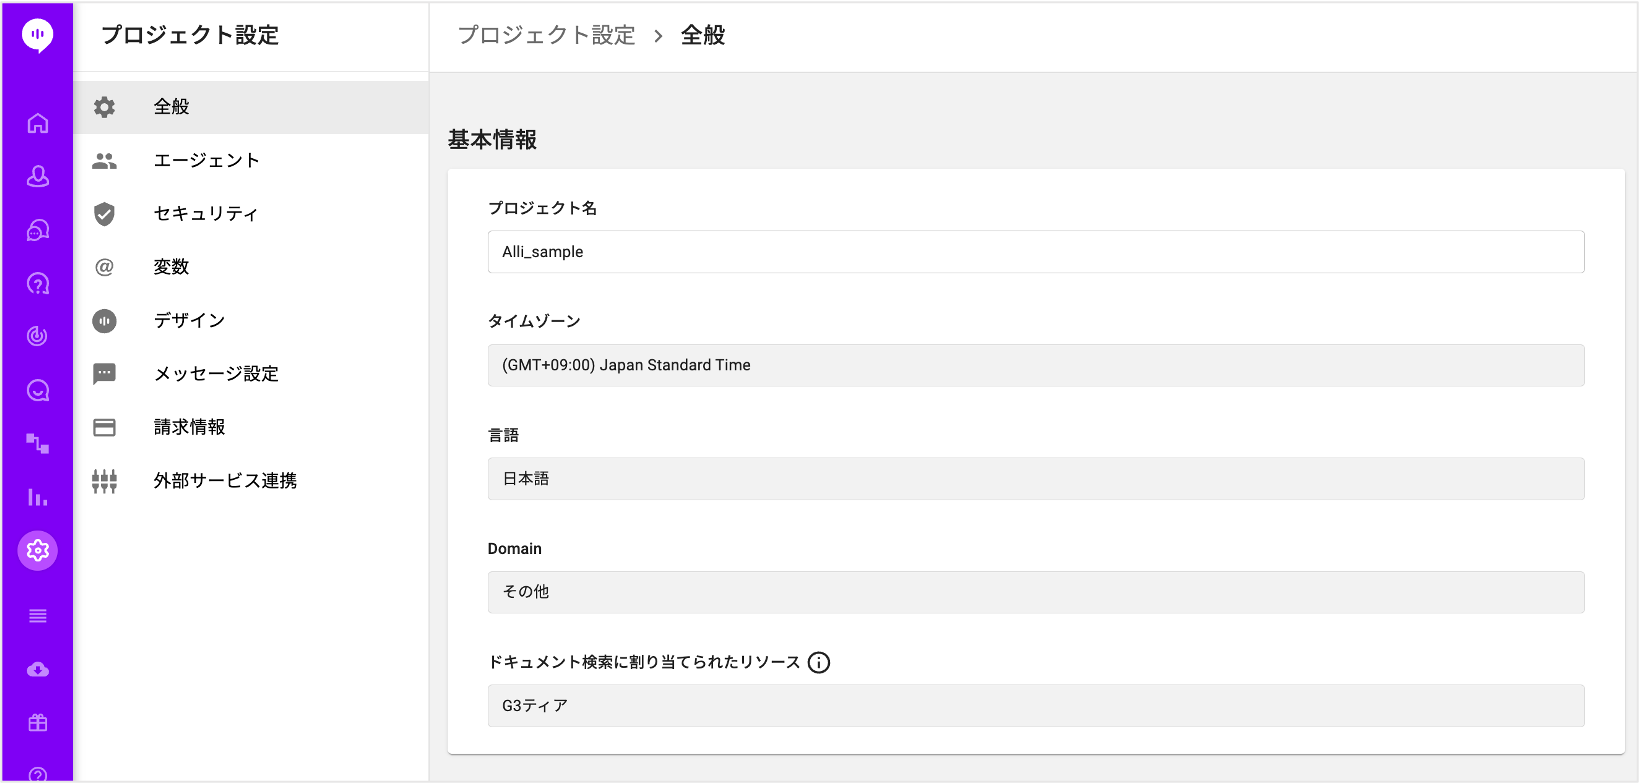Click the Q&A question mark icon
This screenshot has height=784, width=1640.
pos(37,283)
